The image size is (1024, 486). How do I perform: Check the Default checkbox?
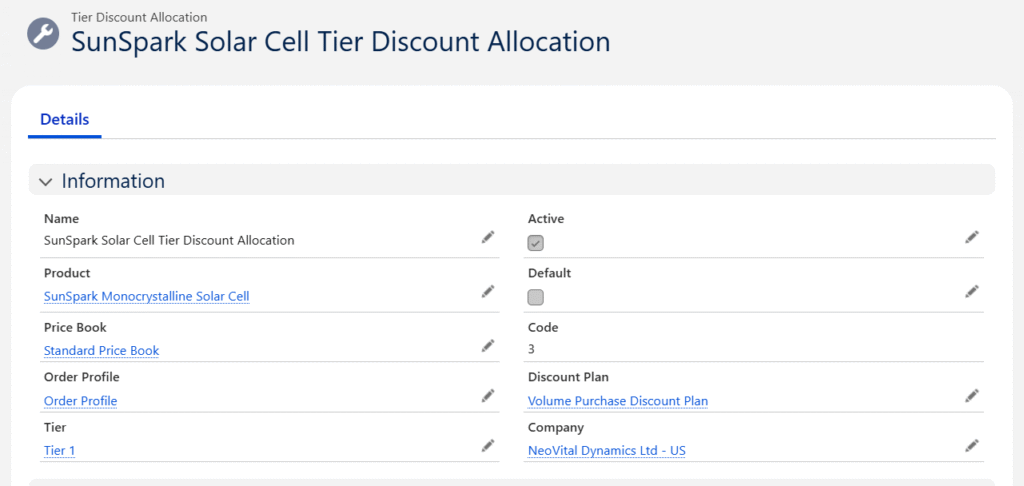pyautogui.click(x=536, y=297)
